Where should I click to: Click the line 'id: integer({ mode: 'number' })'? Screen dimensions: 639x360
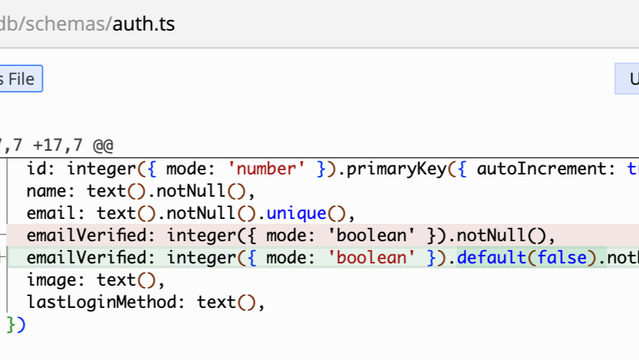pyautogui.click(x=181, y=169)
